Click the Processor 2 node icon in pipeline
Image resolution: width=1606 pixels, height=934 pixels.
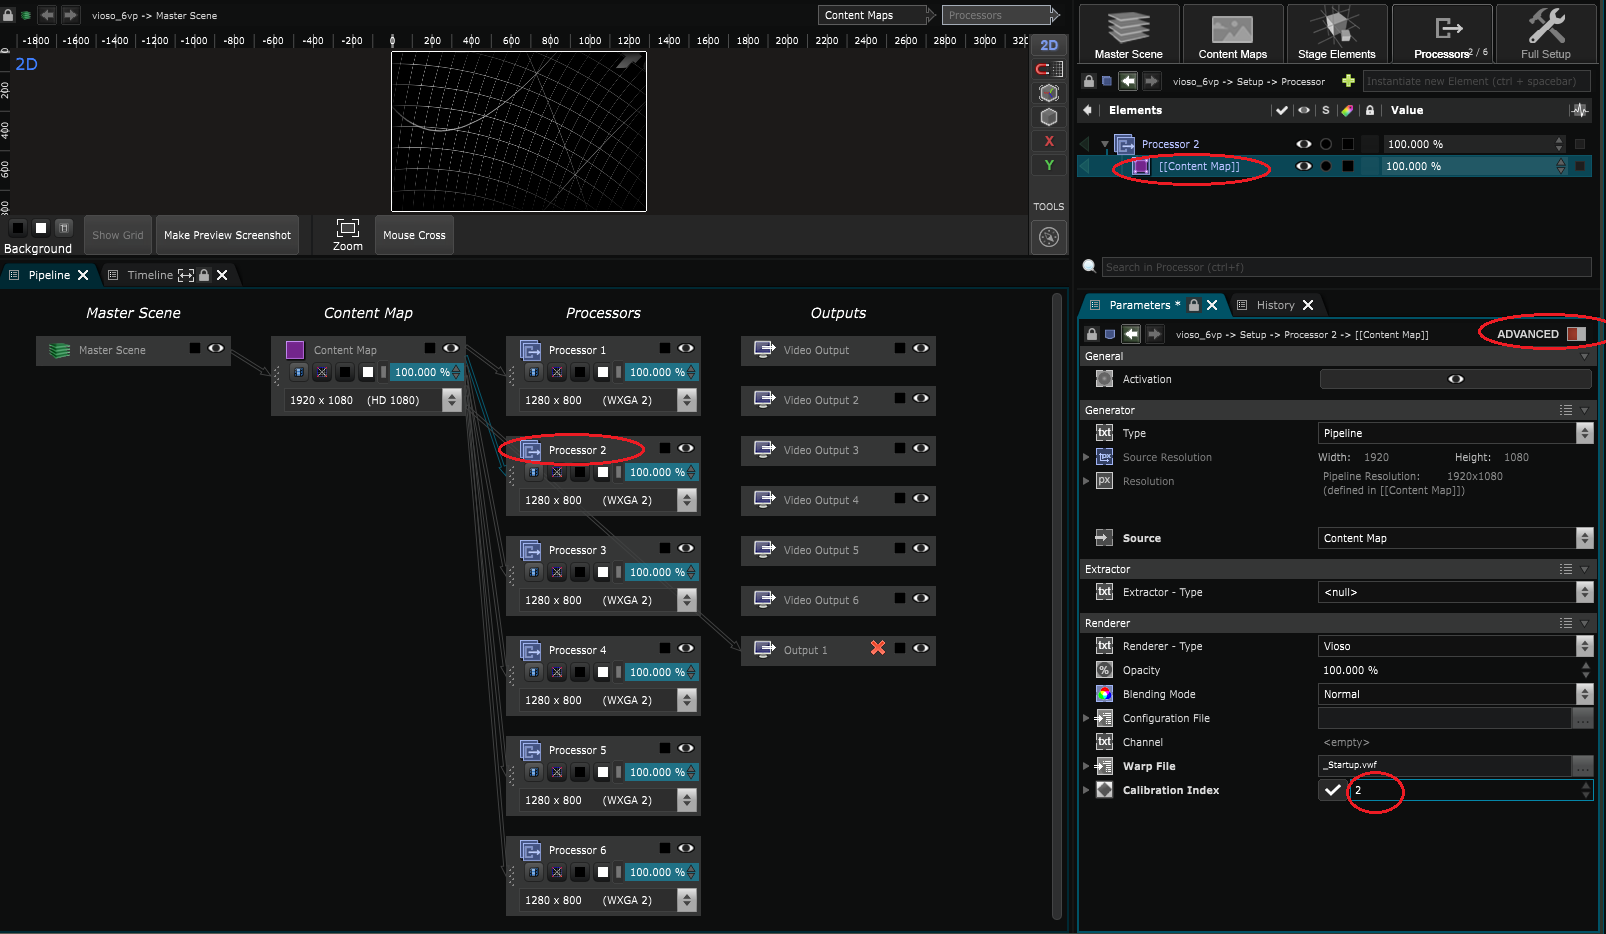531,450
